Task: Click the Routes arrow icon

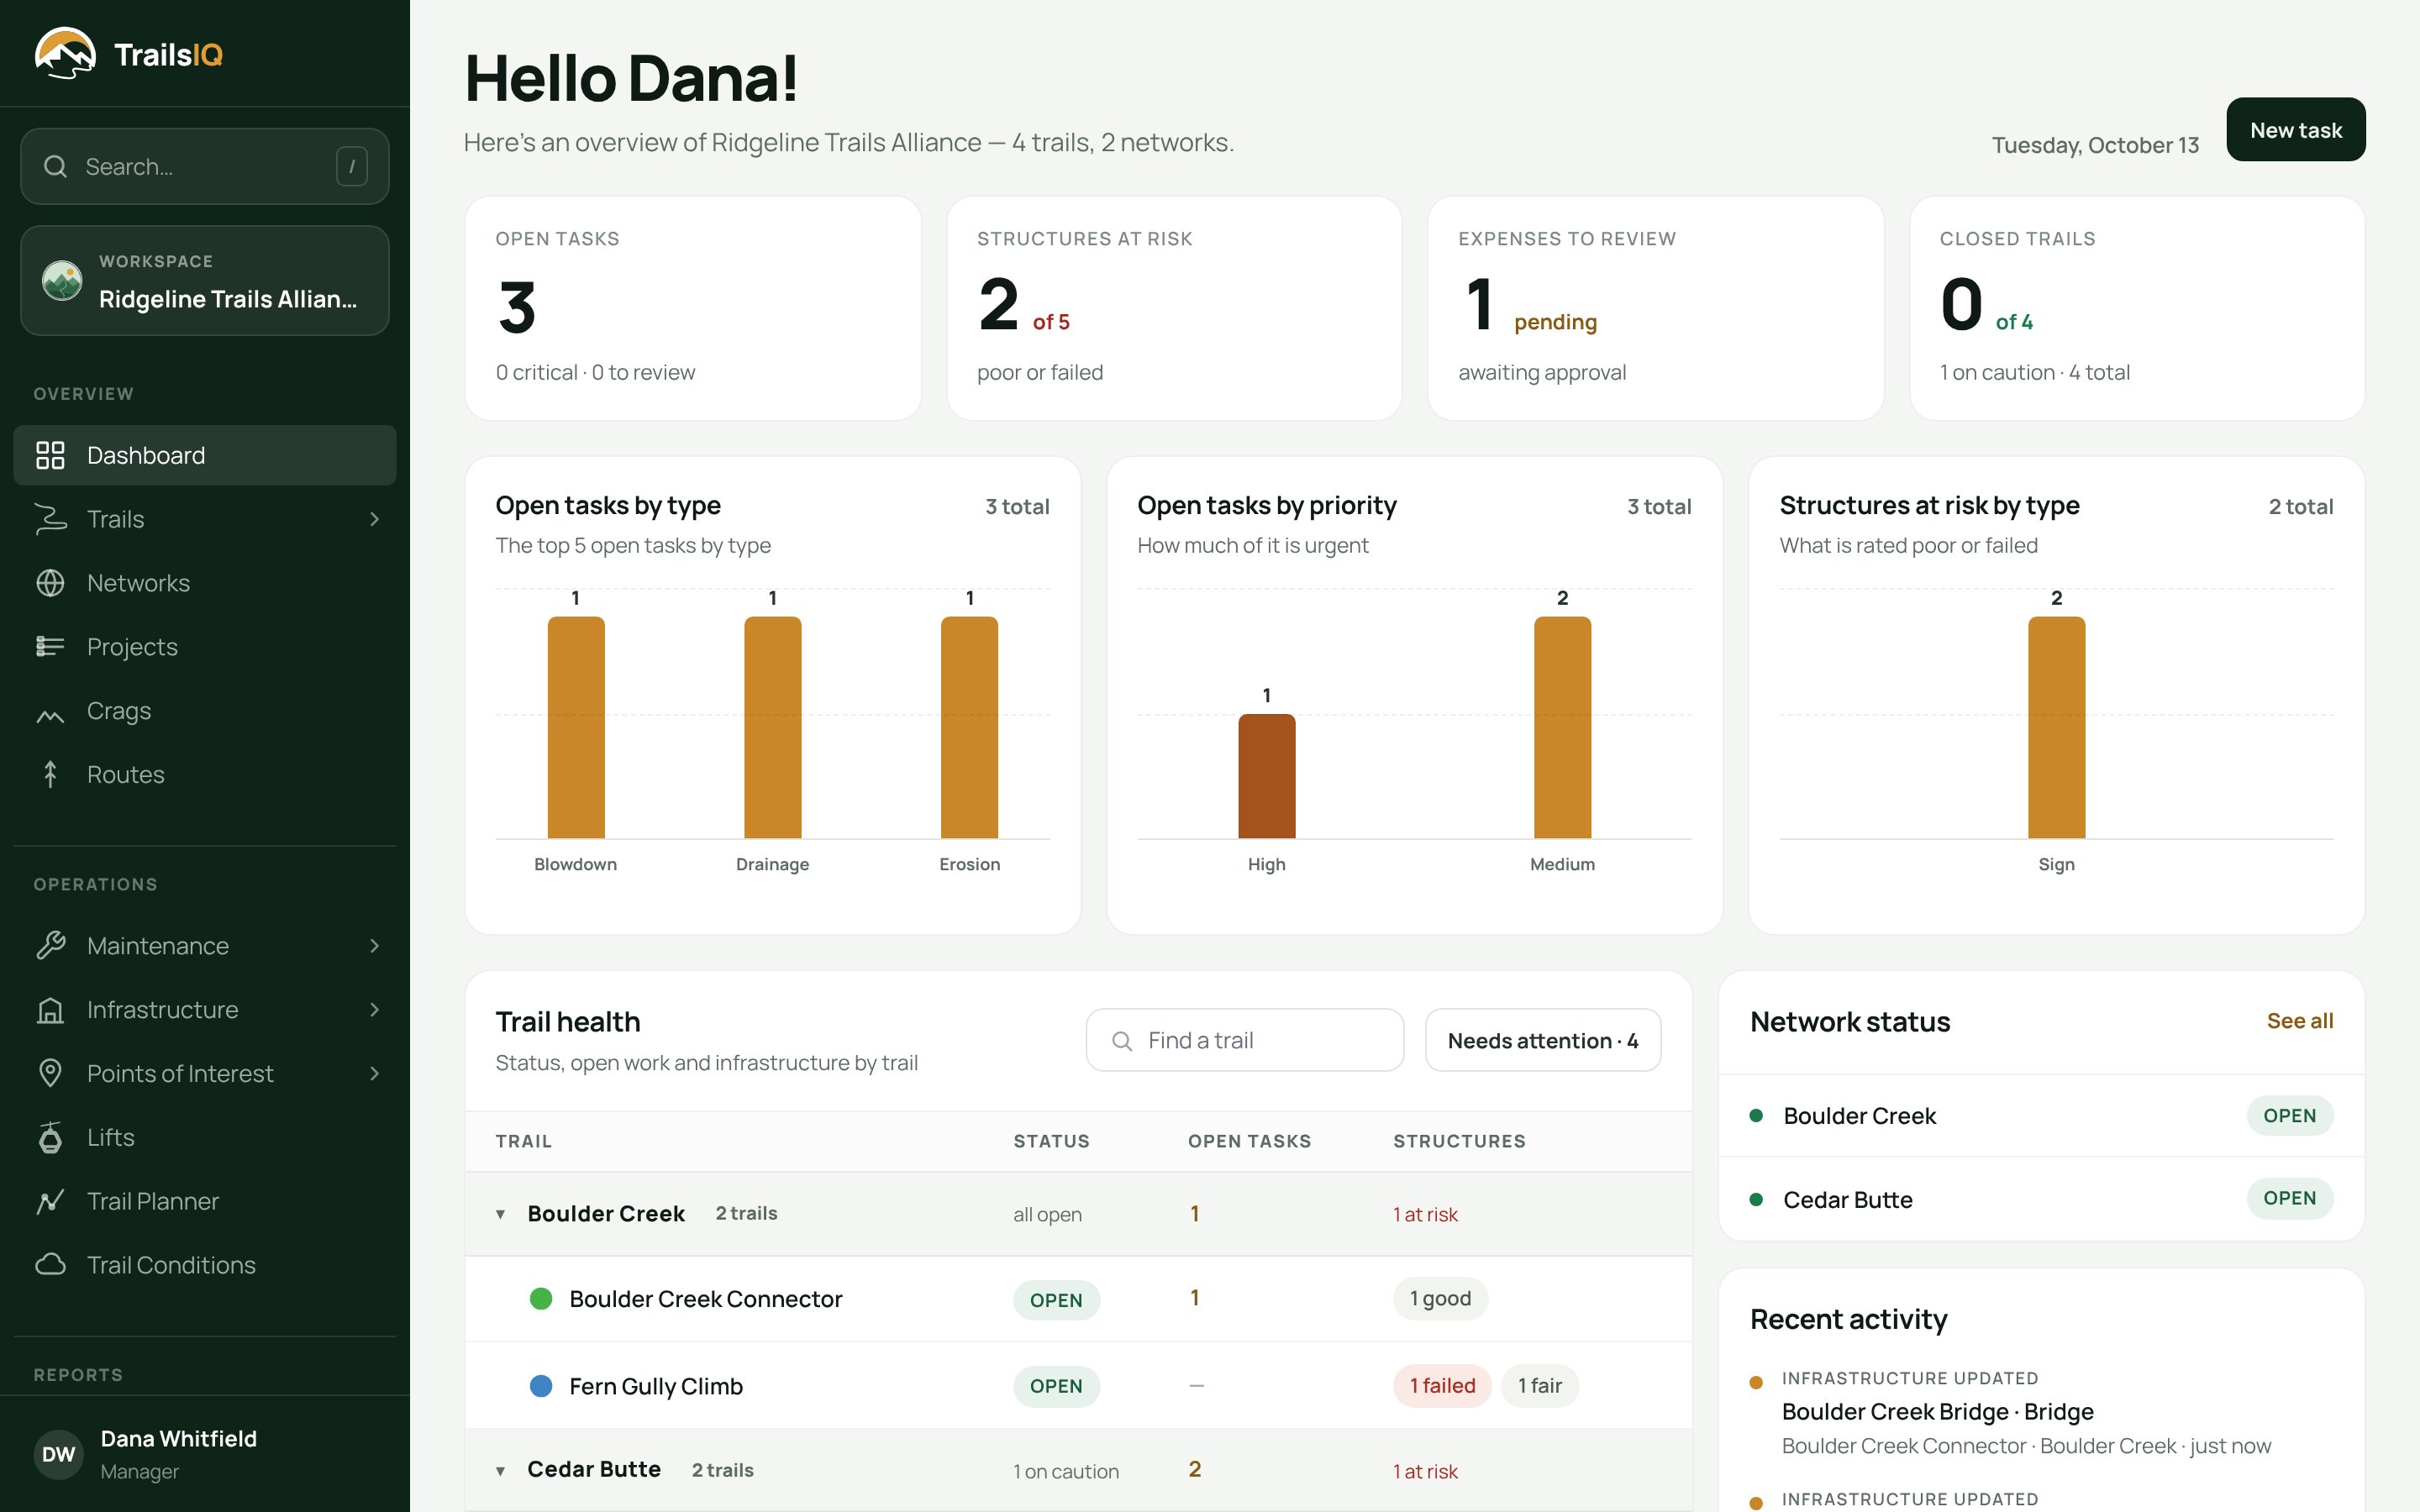Action: (x=50, y=774)
